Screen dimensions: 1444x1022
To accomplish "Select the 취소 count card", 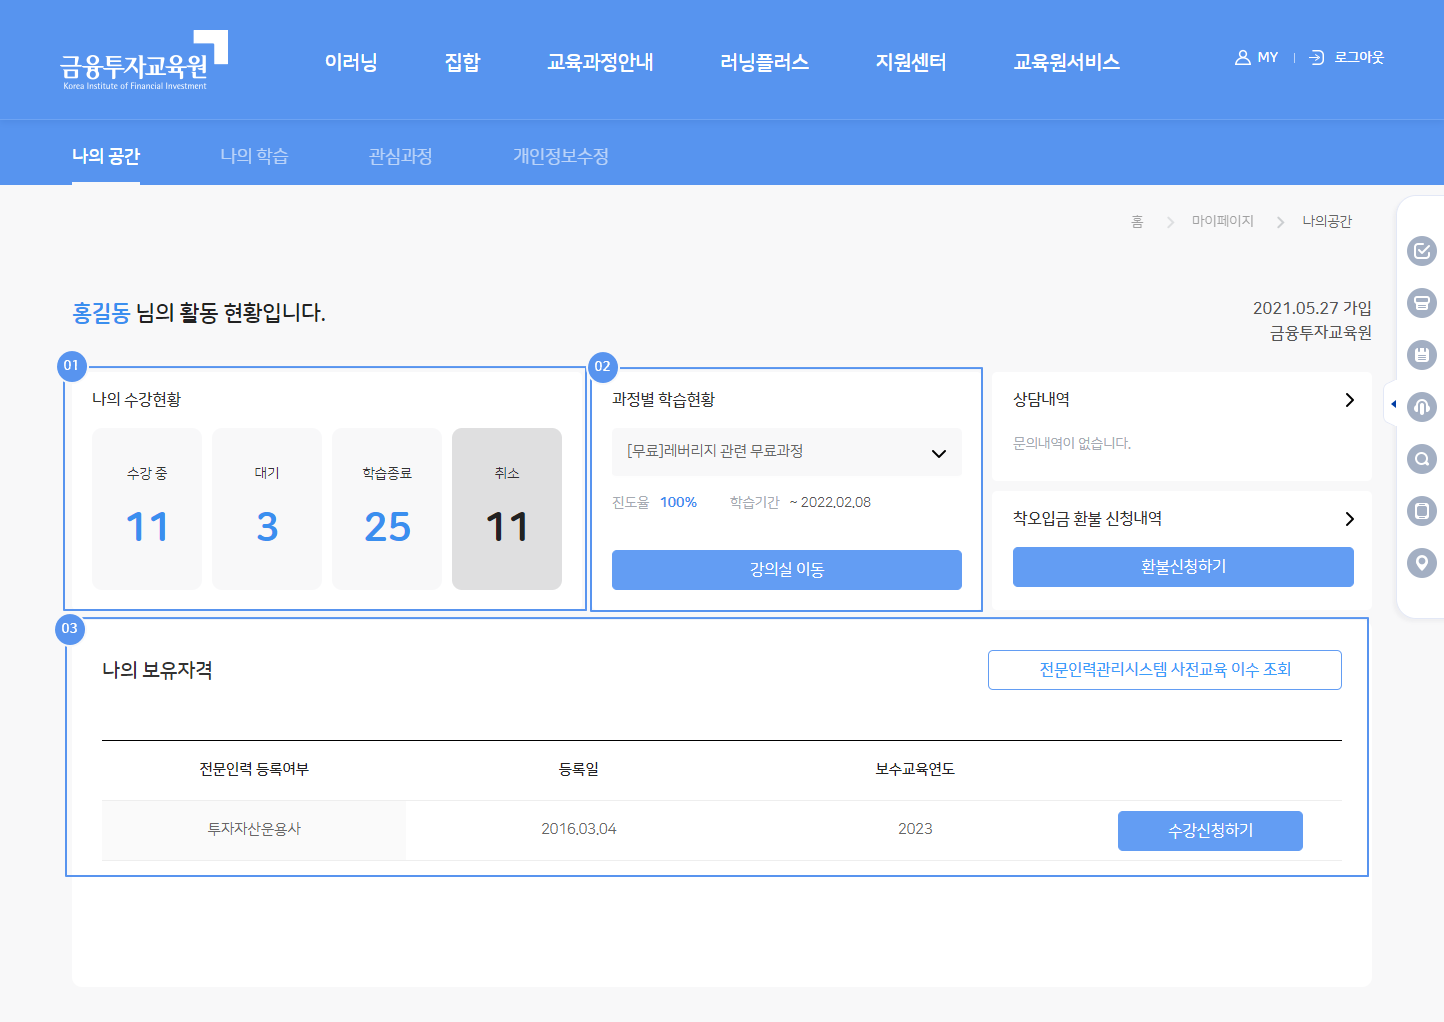I will point(506,509).
